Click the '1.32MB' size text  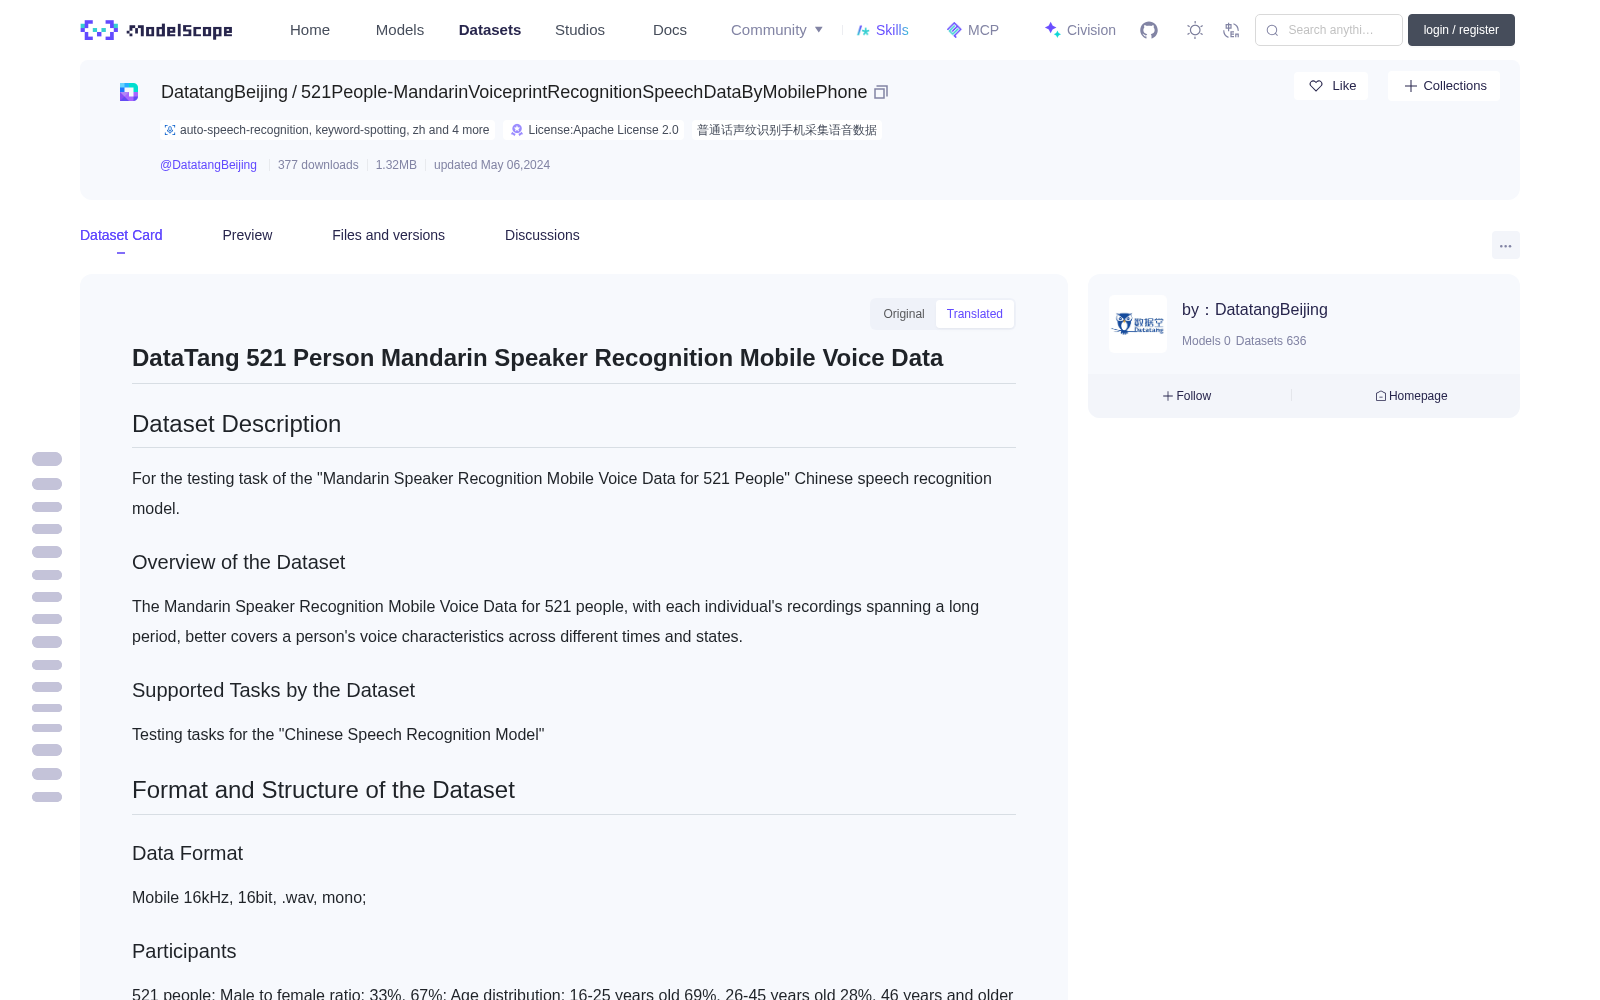(x=396, y=165)
